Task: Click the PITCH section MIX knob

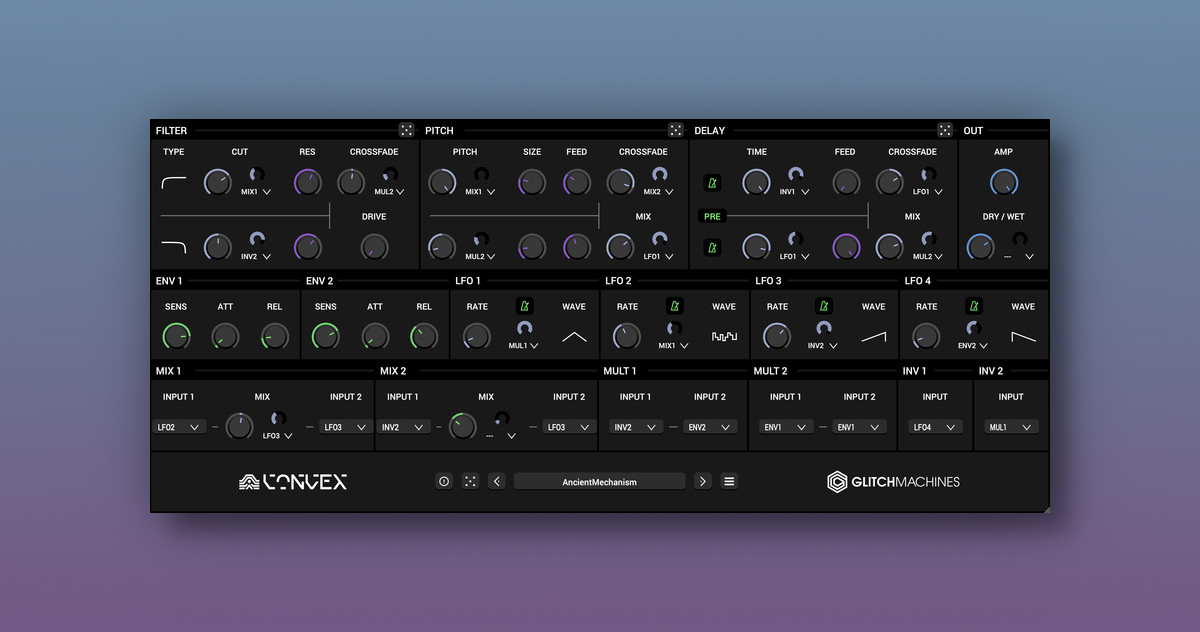Action: pyautogui.click(x=620, y=247)
